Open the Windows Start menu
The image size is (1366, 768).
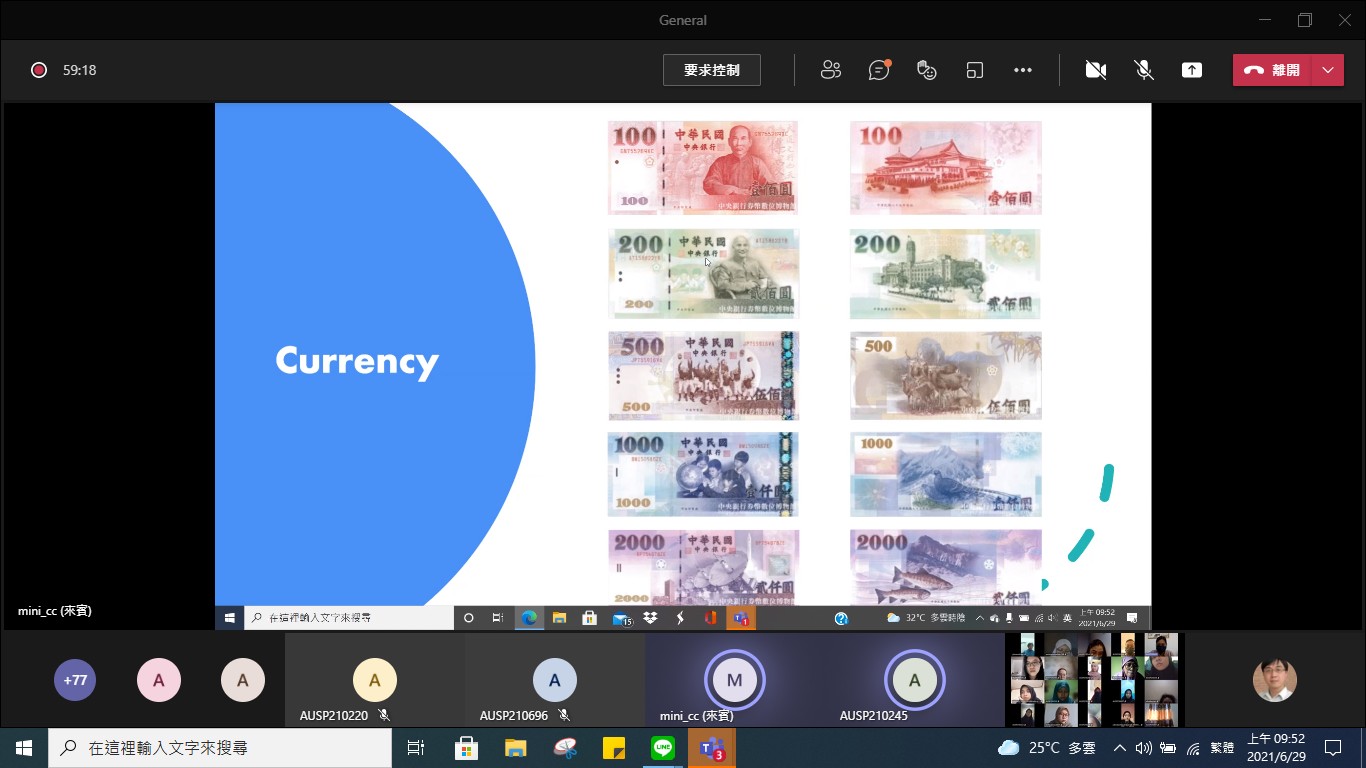click(x=24, y=747)
